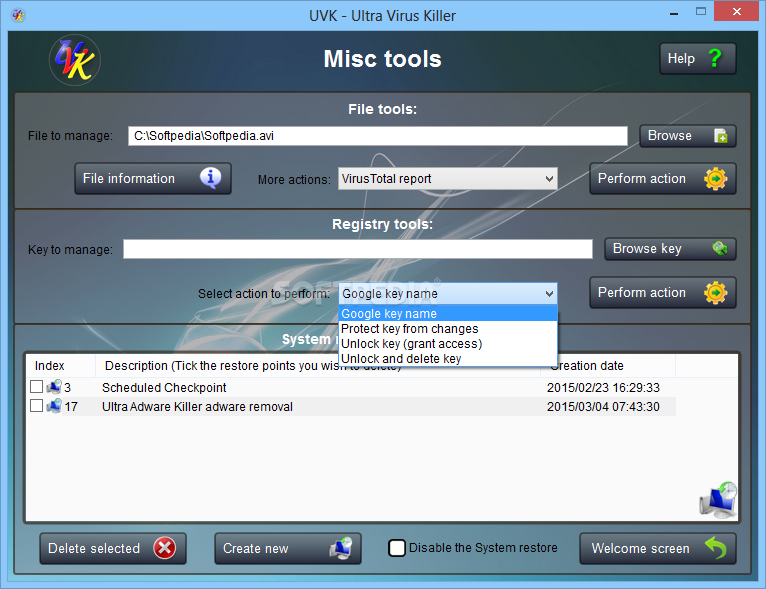Select Google key name from the list

click(448, 314)
